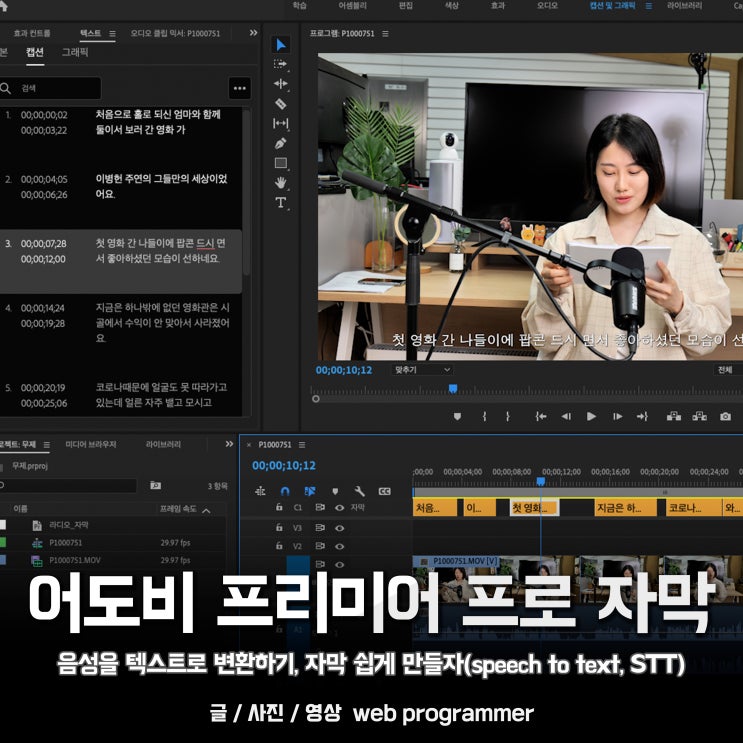This screenshot has height=743, width=743.
Task: Toggle sync lock on V3 track
Action: point(320,527)
